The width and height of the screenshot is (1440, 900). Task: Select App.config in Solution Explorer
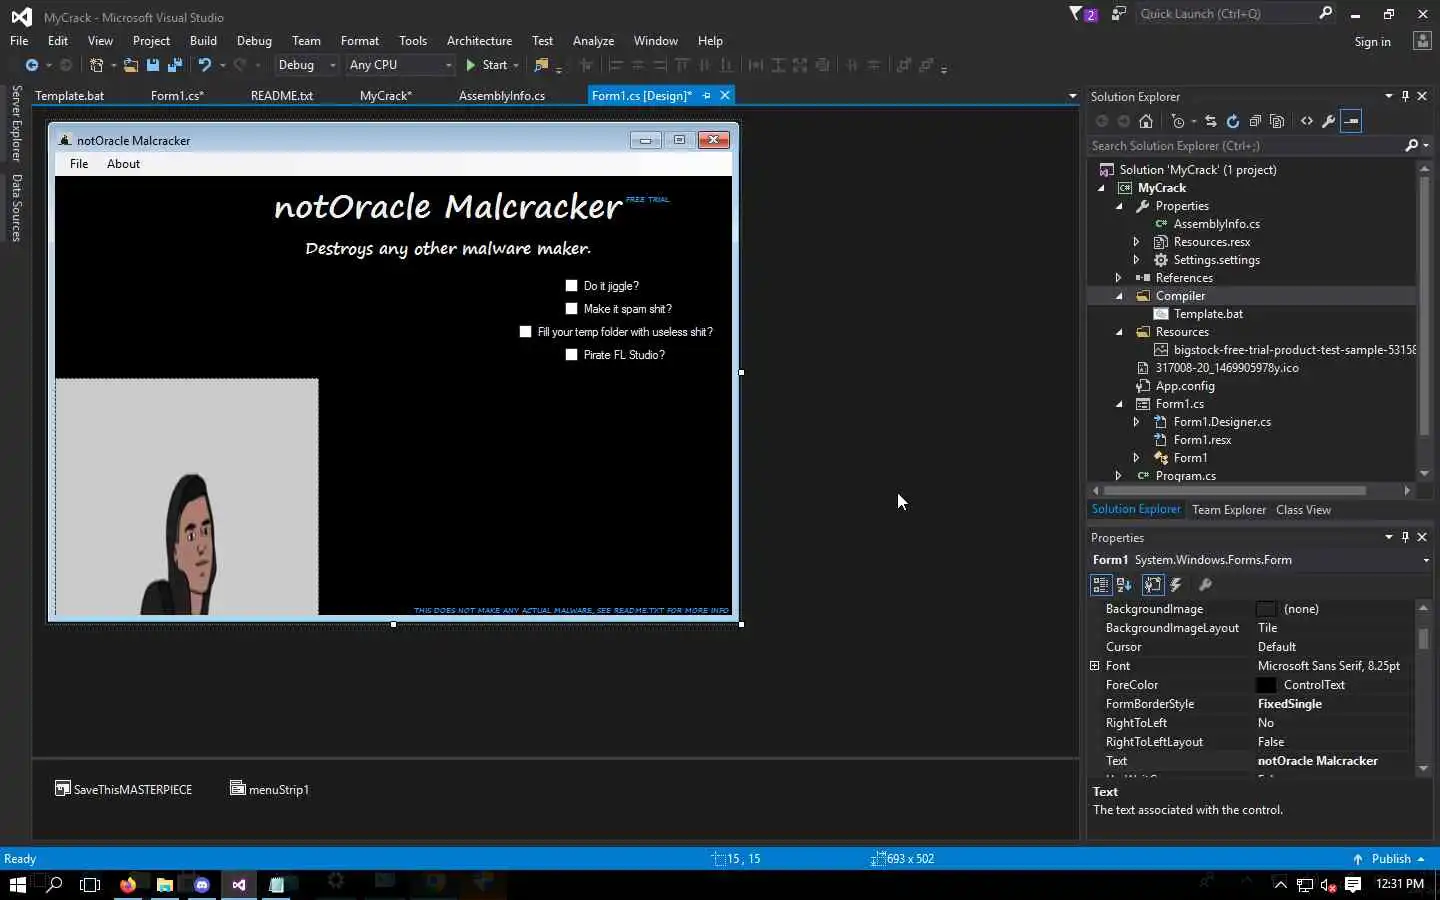pyautogui.click(x=1185, y=386)
